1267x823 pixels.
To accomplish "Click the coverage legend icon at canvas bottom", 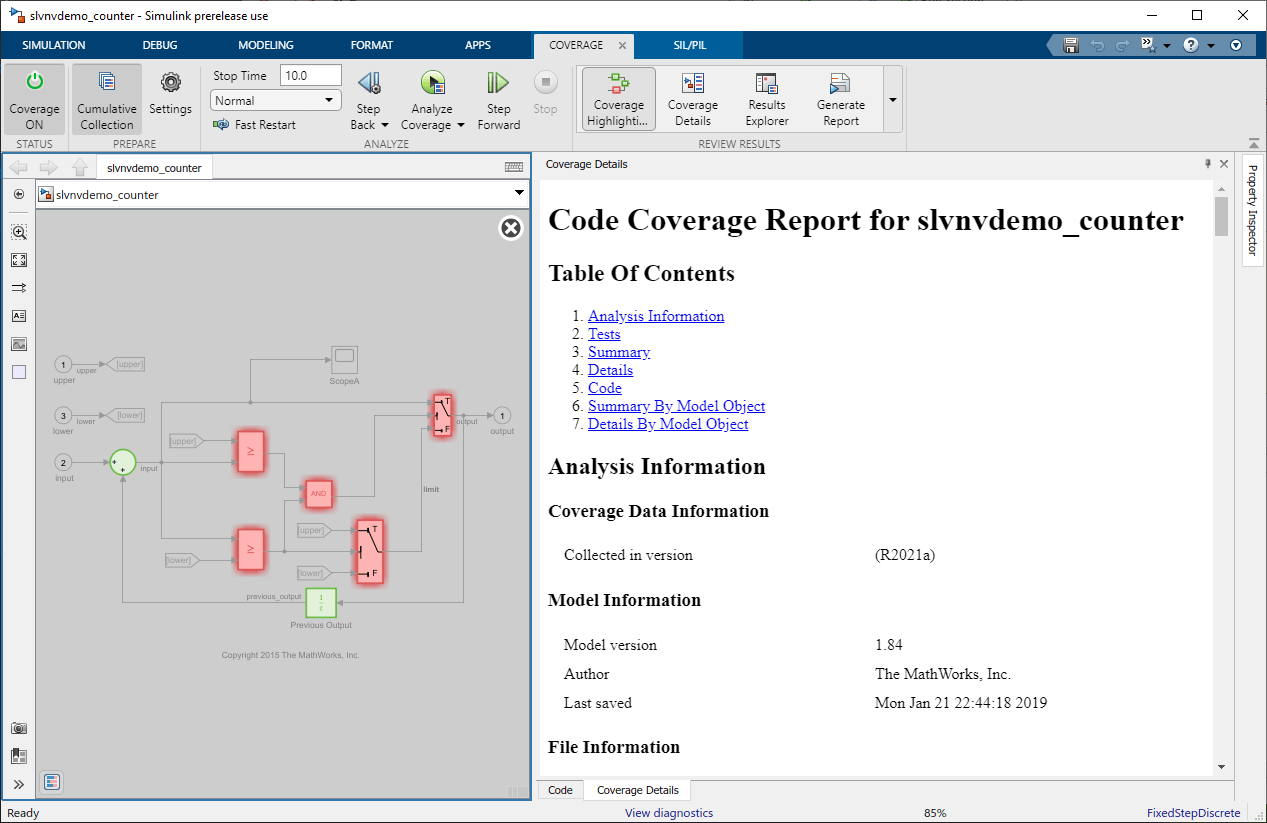I will pos(53,781).
